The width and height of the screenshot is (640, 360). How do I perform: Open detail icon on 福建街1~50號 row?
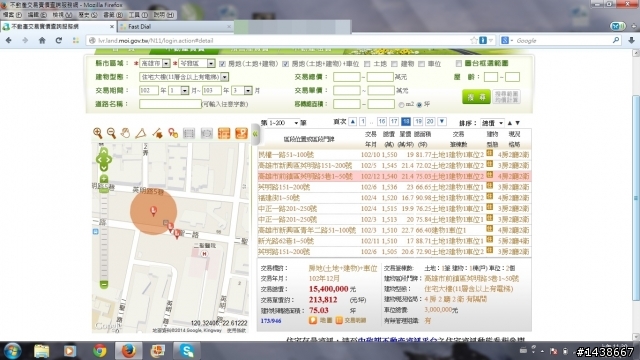pos(489,197)
